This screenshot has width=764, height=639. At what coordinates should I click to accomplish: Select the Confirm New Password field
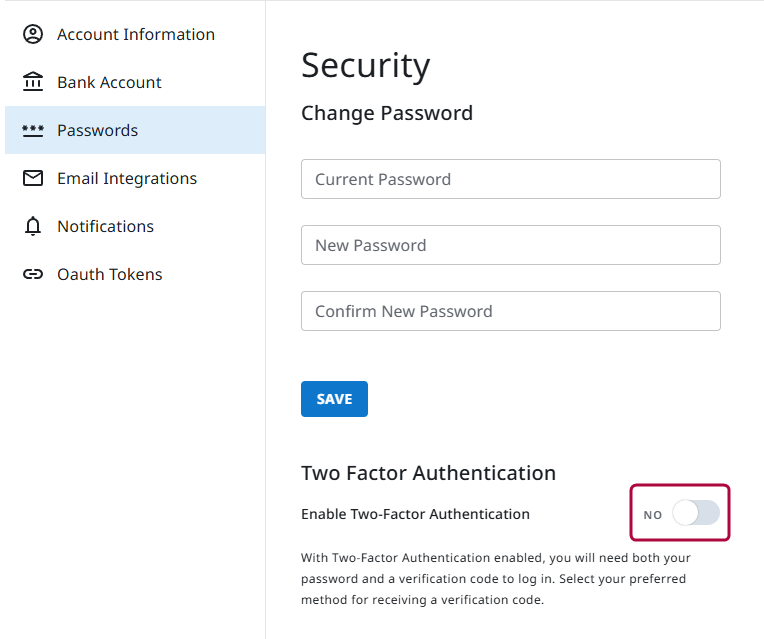point(511,311)
